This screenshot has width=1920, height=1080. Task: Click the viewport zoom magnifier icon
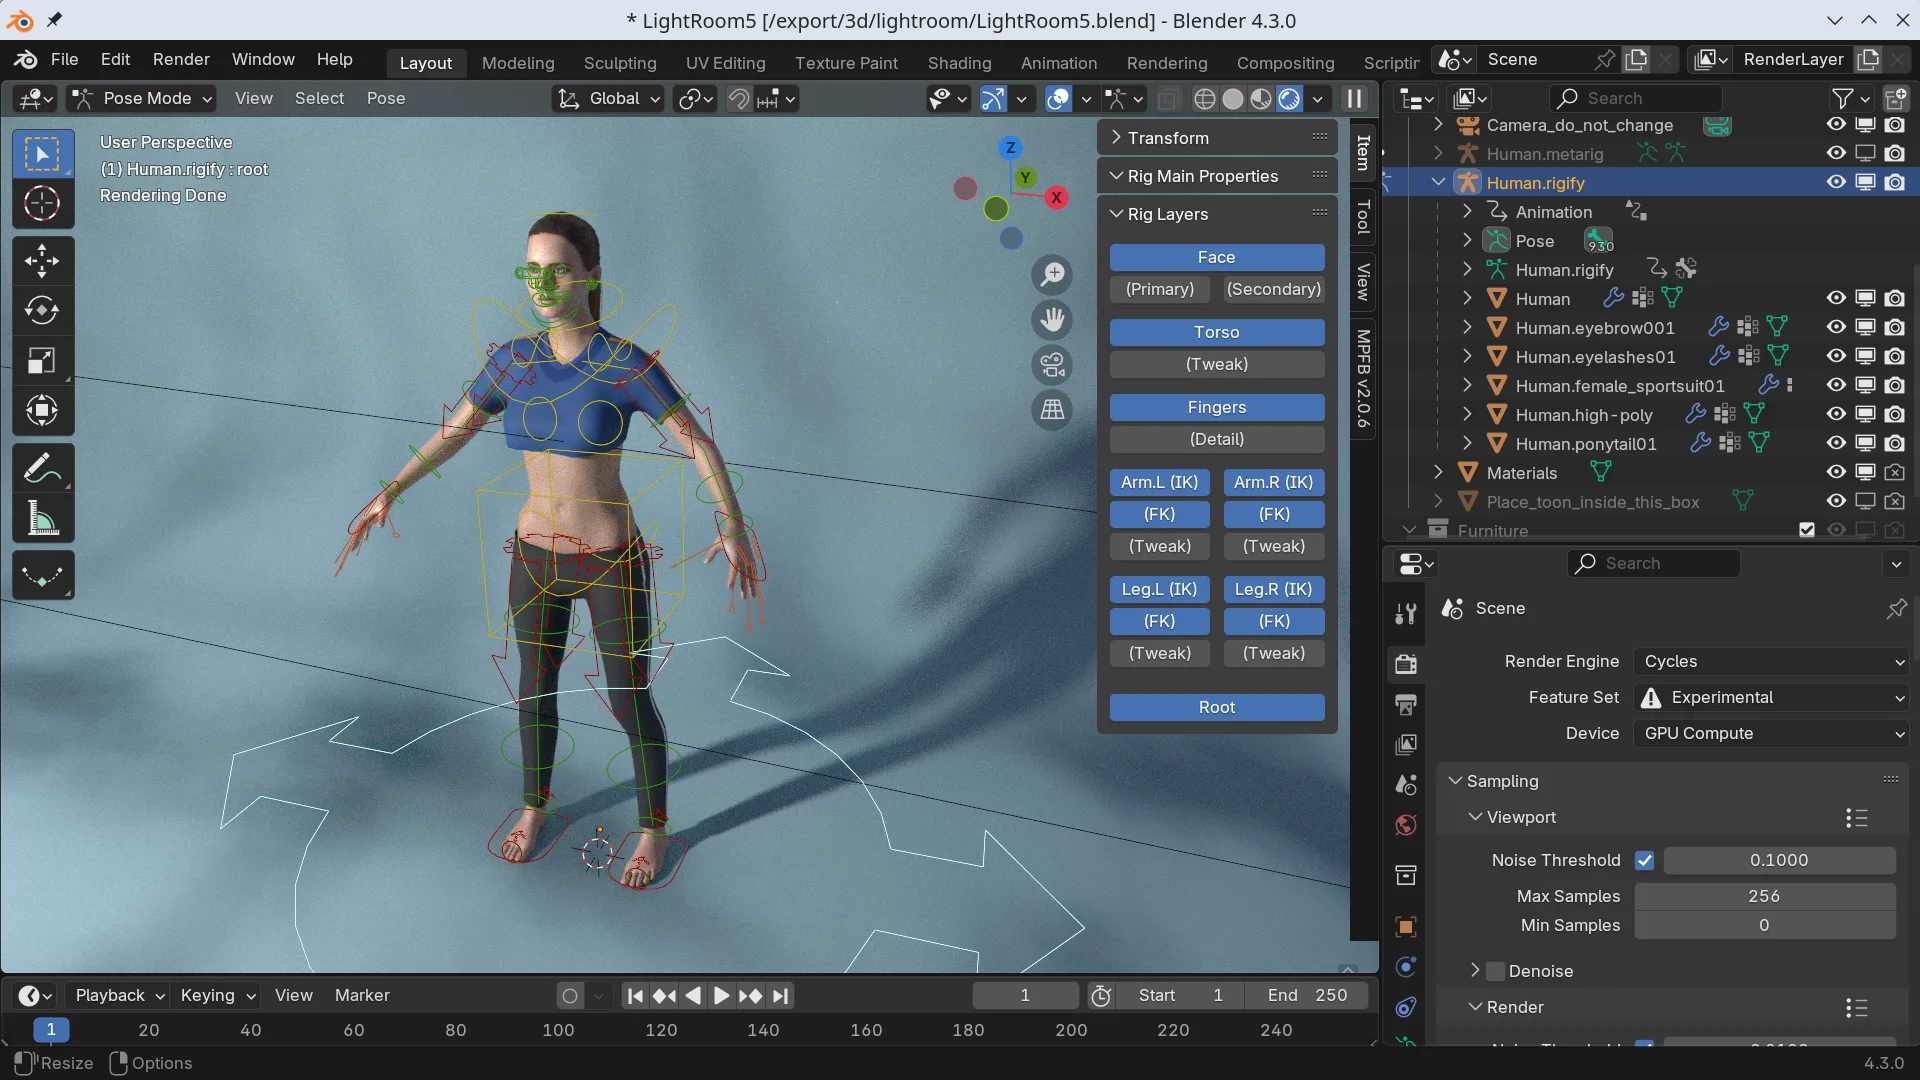click(1053, 274)
